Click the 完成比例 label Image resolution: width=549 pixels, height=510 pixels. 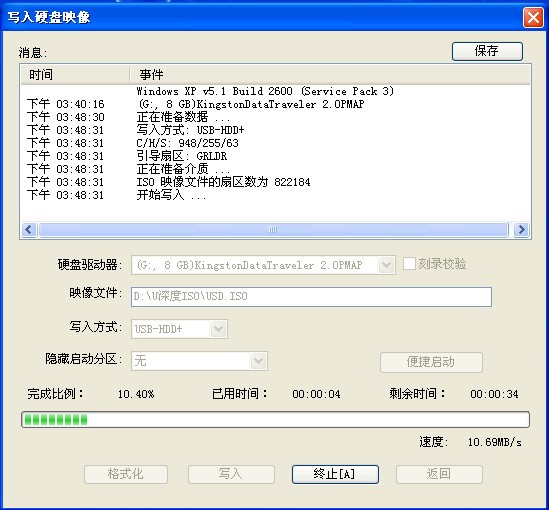55,394
